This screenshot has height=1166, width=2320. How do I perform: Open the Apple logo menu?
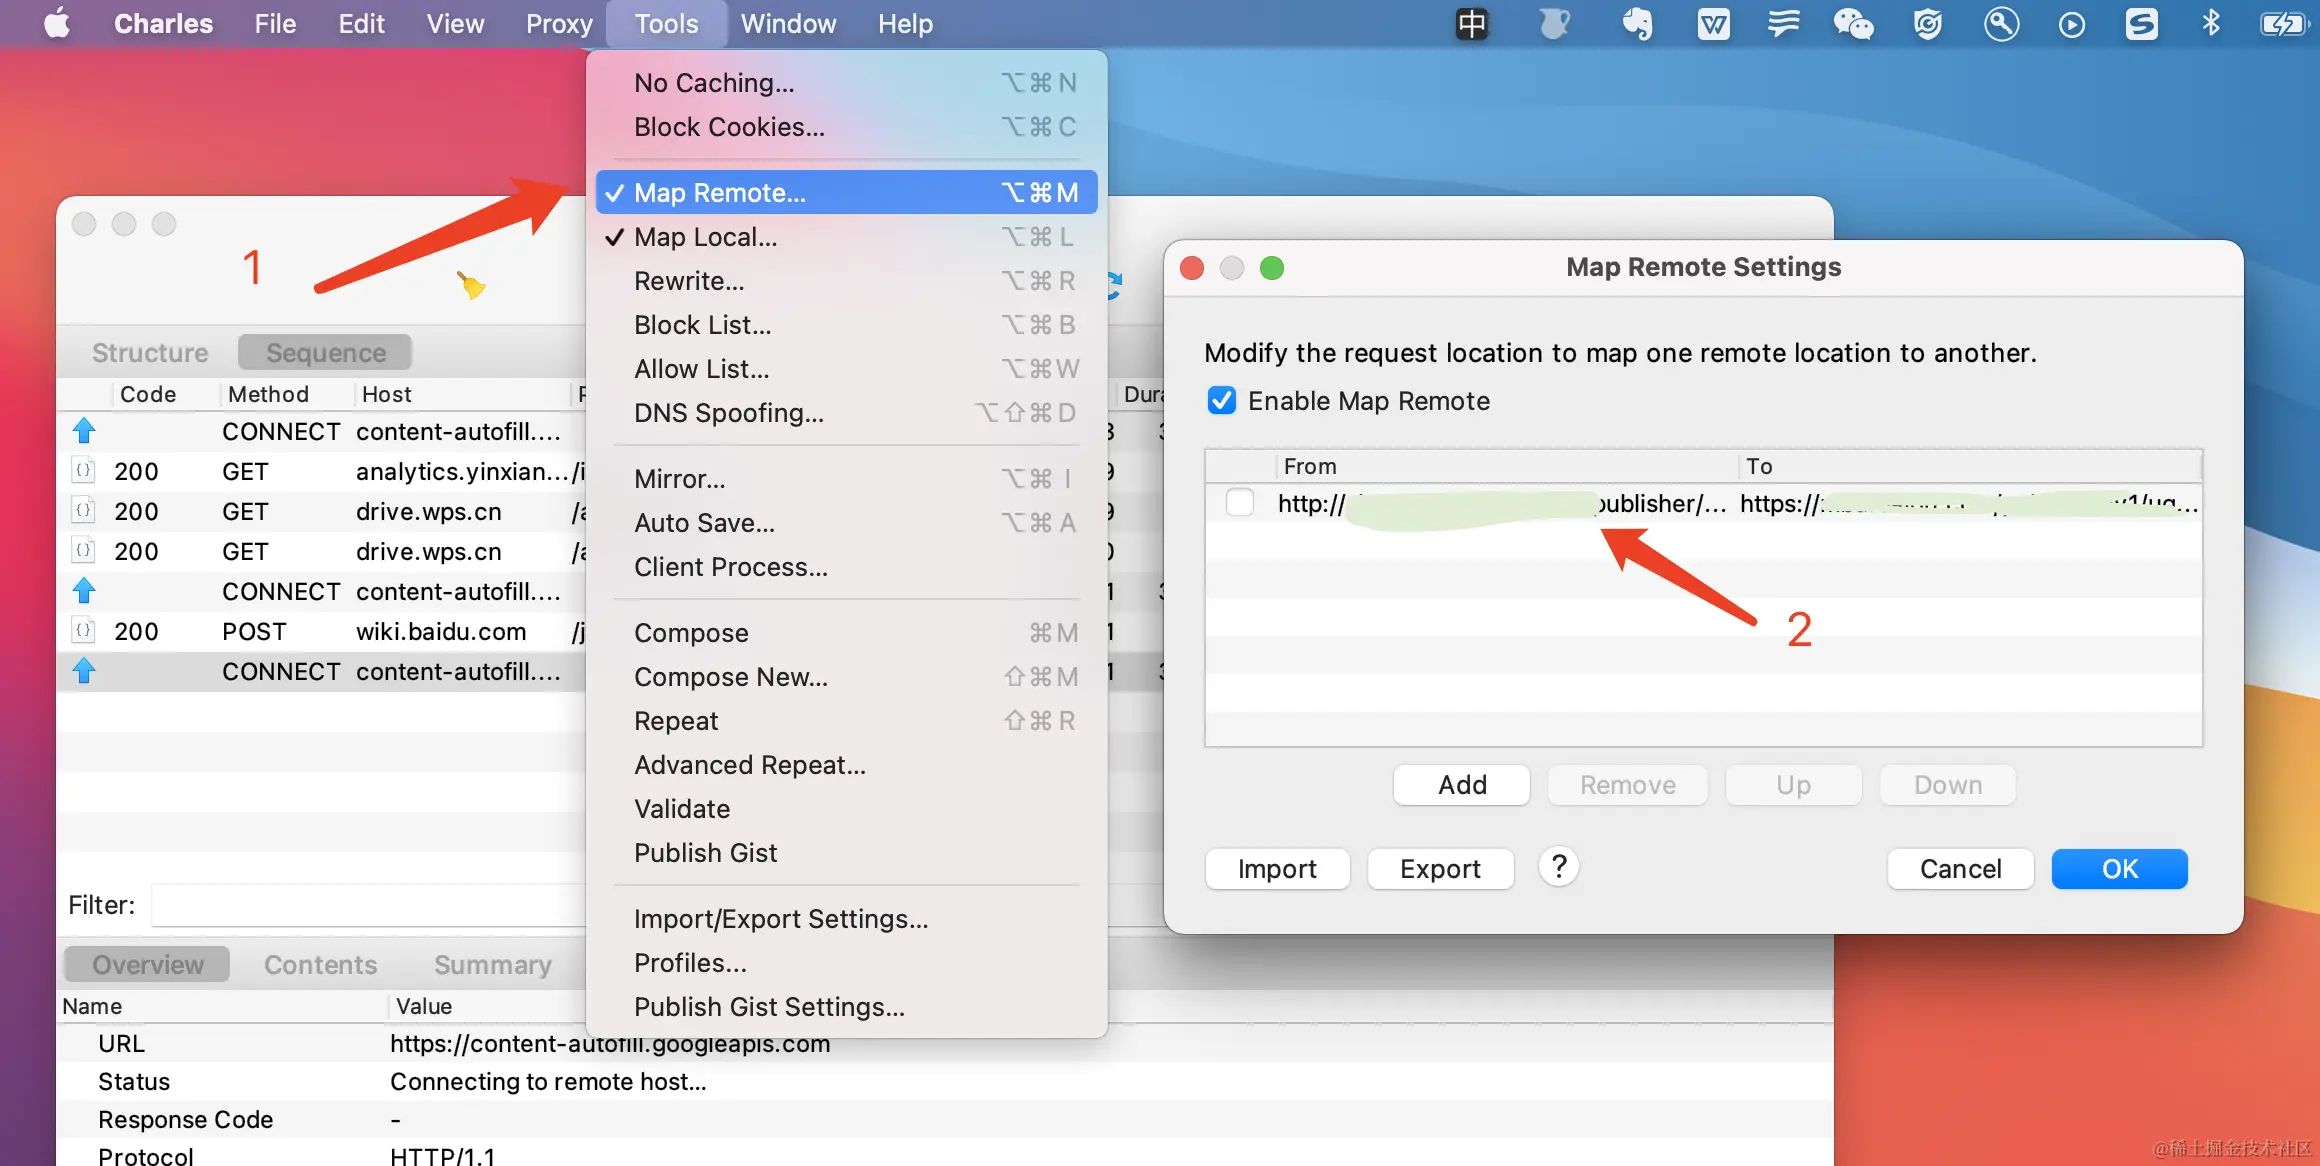(57, 24)
